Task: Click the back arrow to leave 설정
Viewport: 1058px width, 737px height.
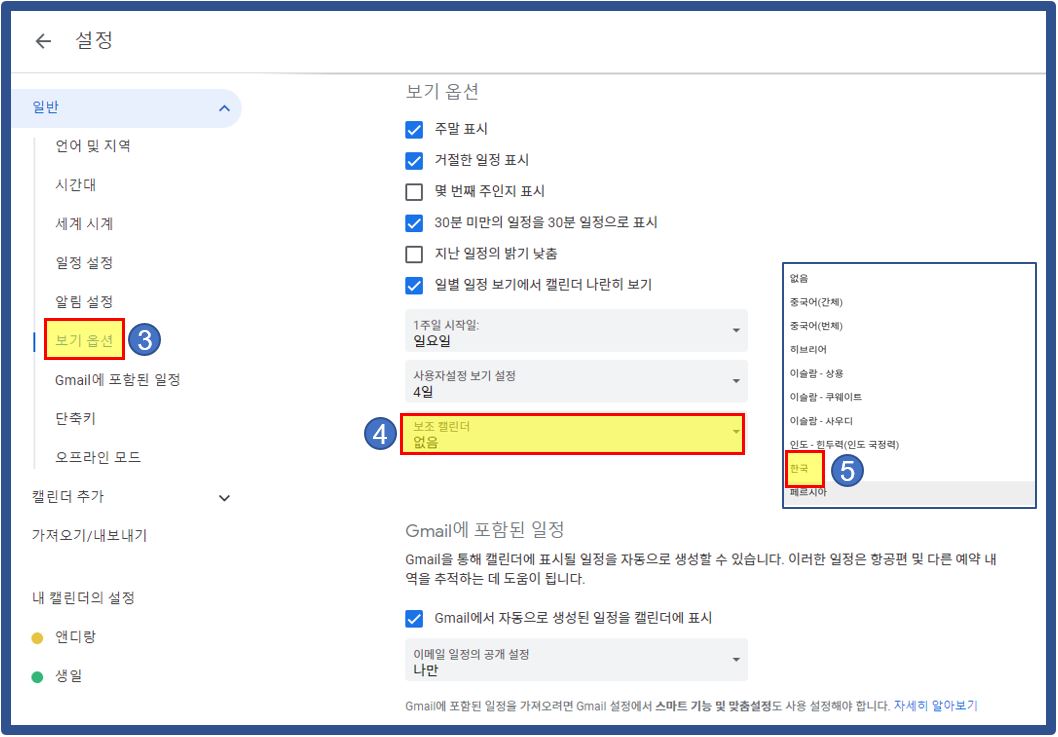Action: (42, 42)
